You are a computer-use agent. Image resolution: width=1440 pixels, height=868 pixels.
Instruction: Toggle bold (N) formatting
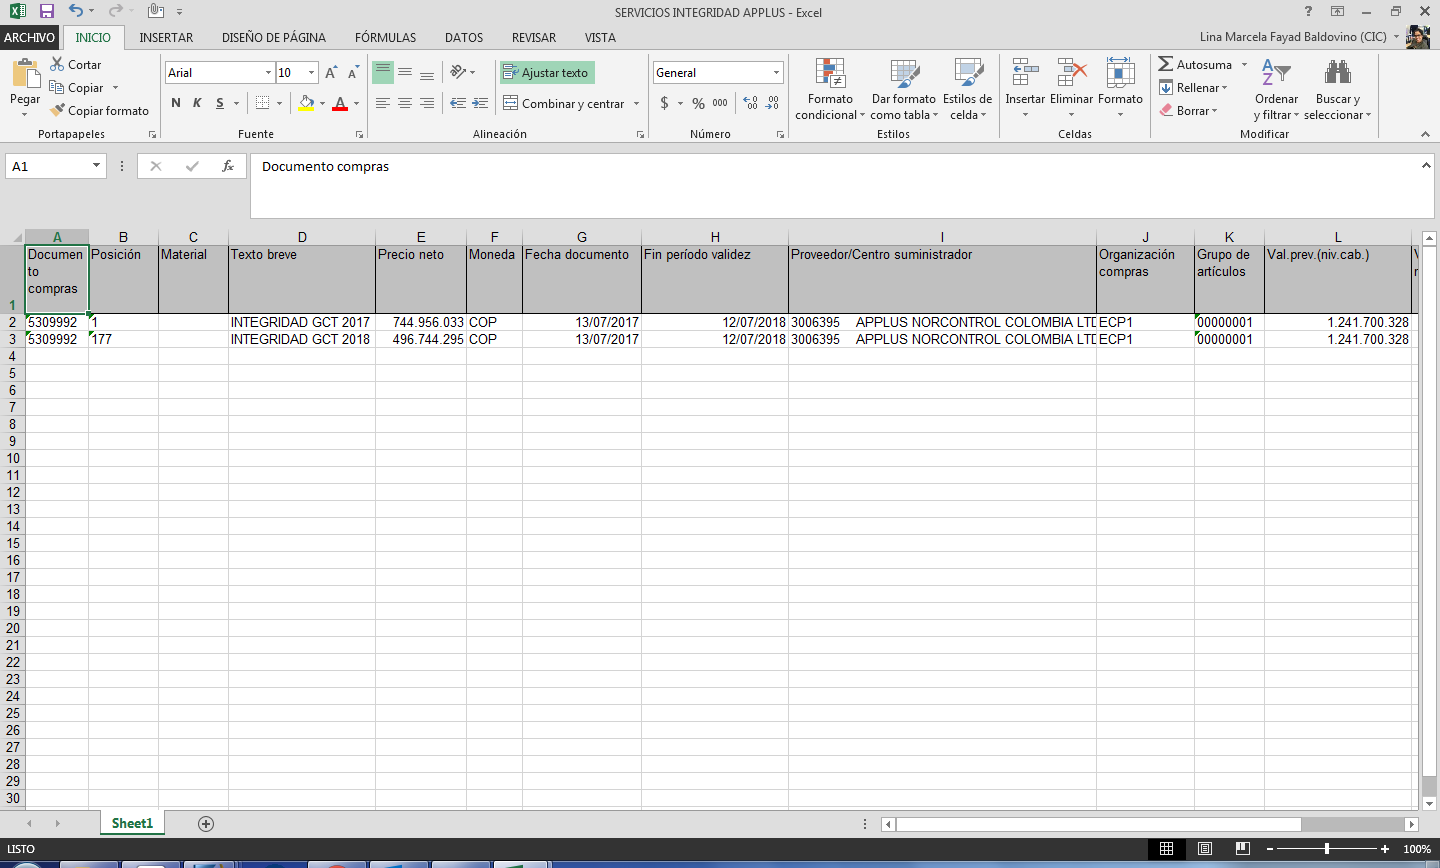point(176,103)
